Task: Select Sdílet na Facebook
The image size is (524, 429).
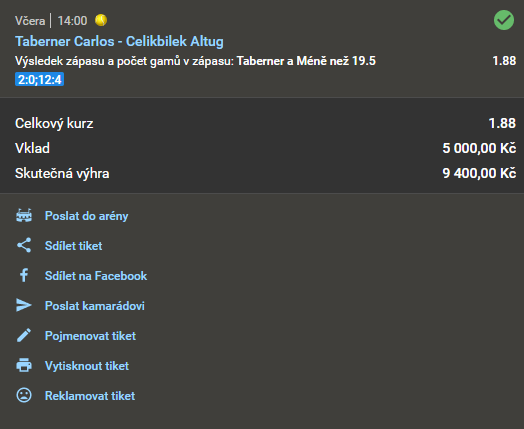Action: pos(96,276)
